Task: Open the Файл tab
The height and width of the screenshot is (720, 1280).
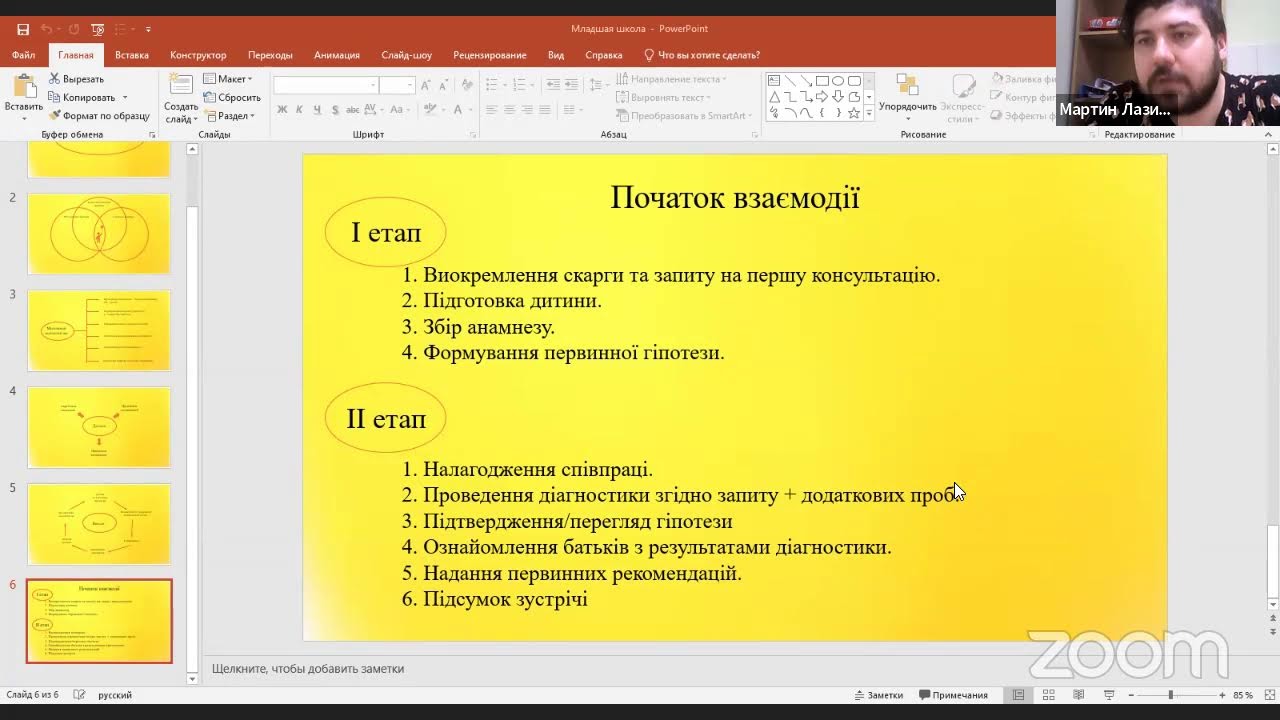Action: pyautogui.click(x=23, y=55)
